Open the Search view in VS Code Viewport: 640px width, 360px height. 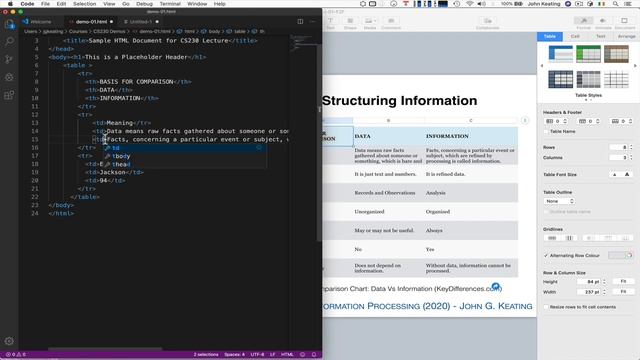click(9, 41)
